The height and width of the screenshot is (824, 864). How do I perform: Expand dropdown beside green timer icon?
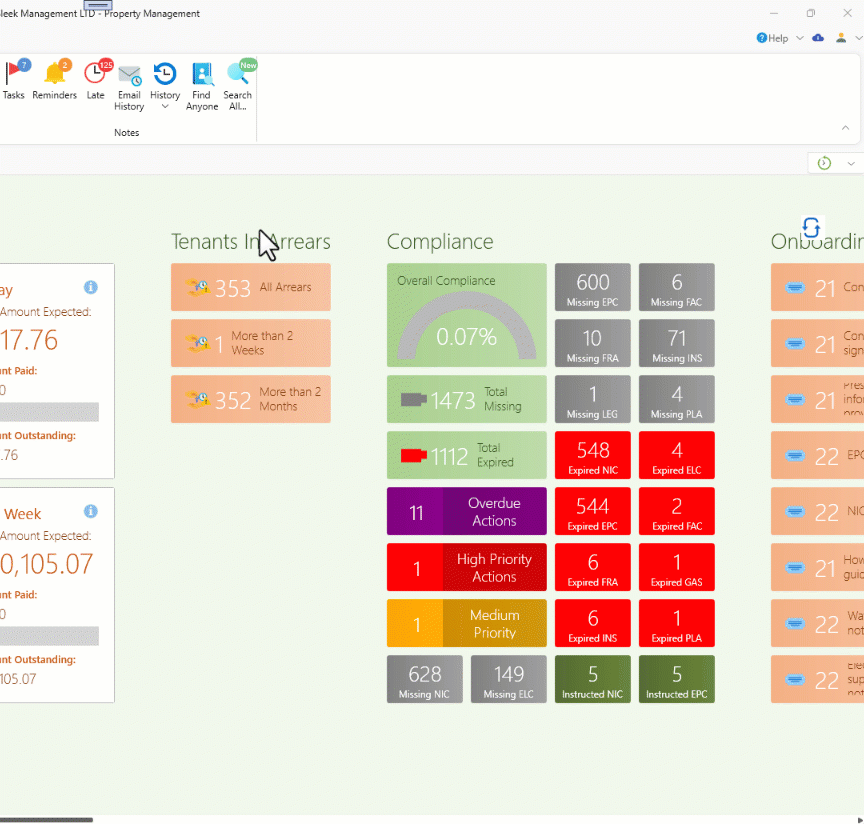(x=851, y=163)
